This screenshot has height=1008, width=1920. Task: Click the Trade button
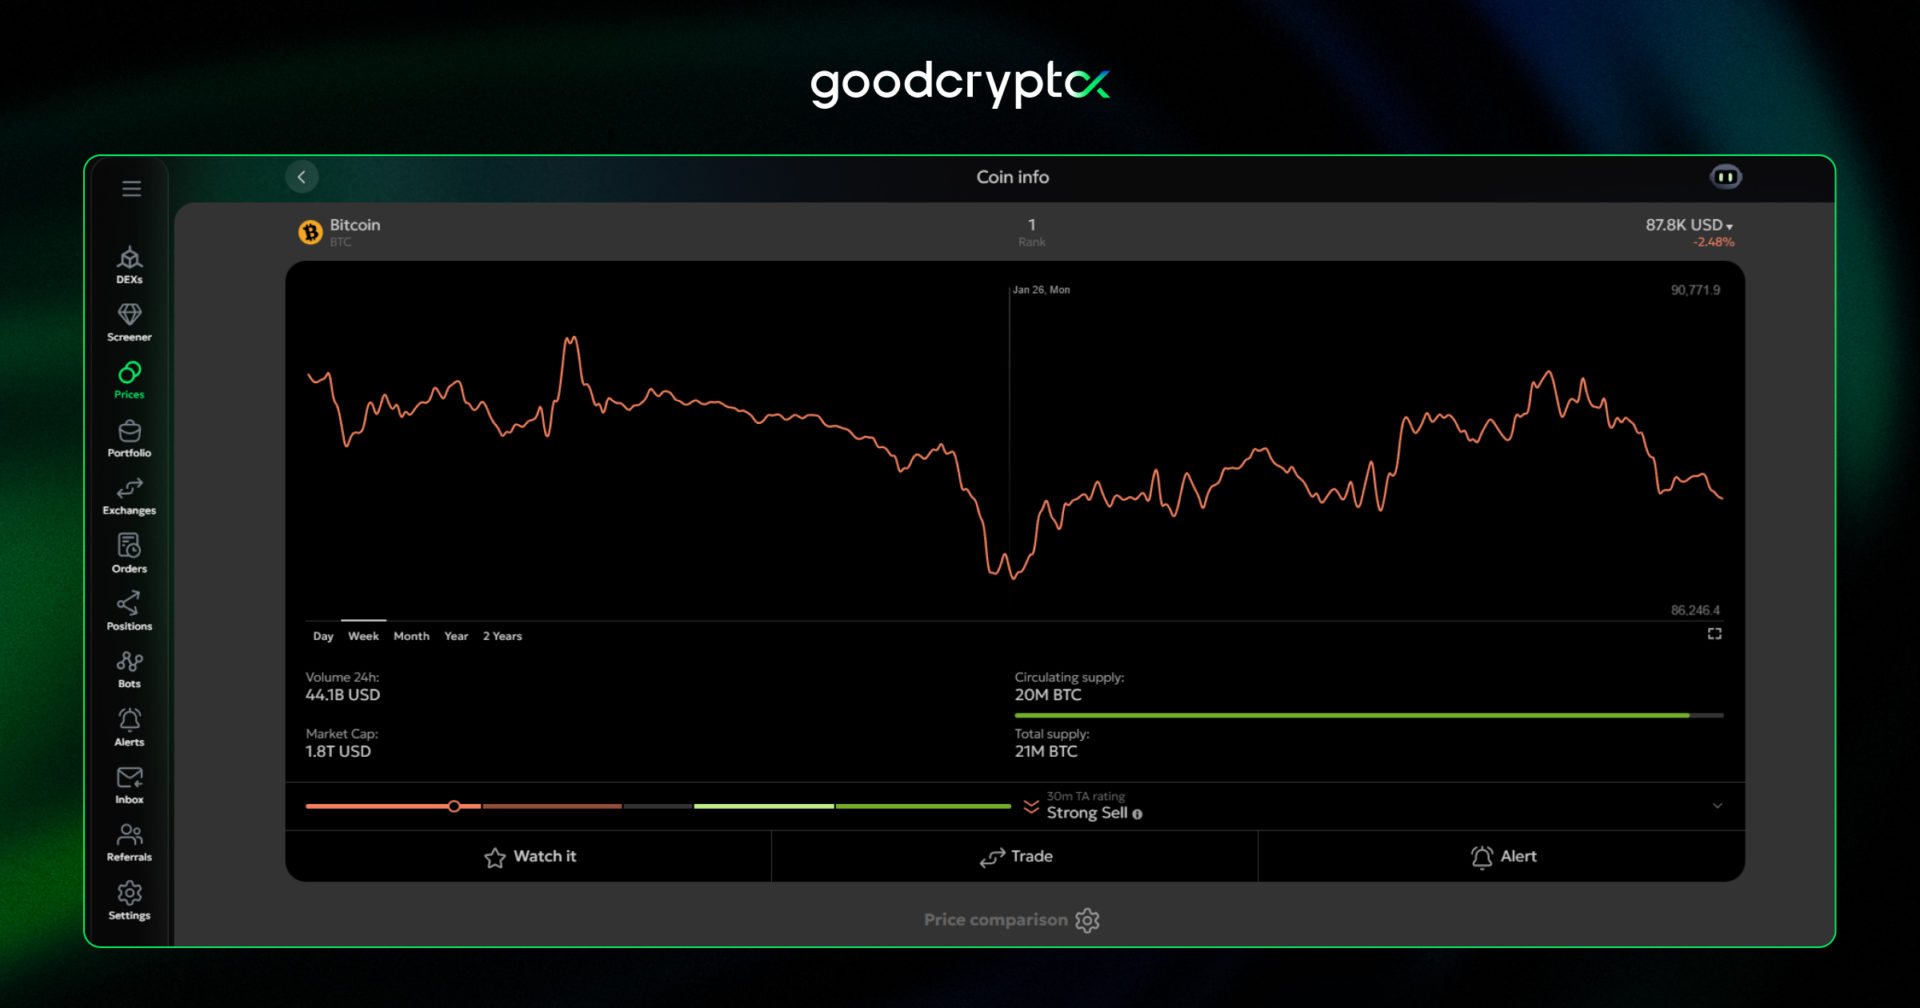[x=1015, y=857]
